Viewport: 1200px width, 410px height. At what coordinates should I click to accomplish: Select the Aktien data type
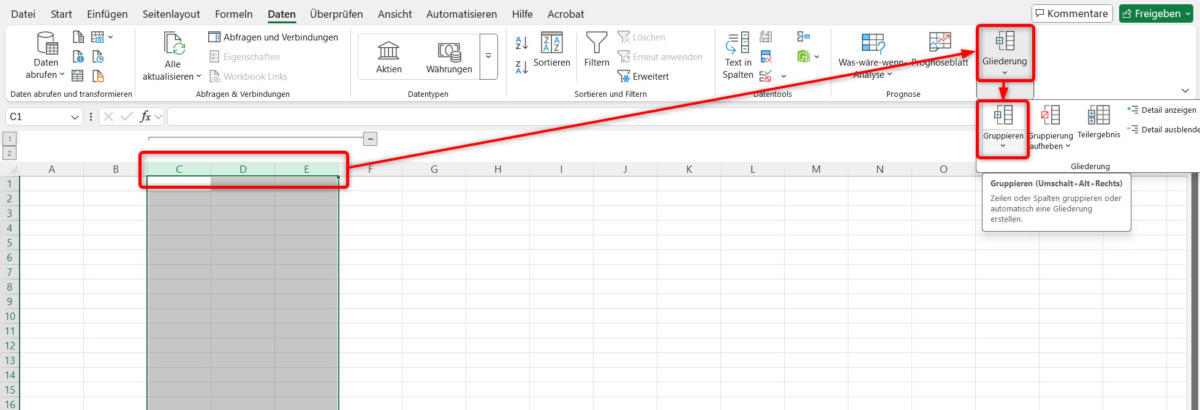389,56
